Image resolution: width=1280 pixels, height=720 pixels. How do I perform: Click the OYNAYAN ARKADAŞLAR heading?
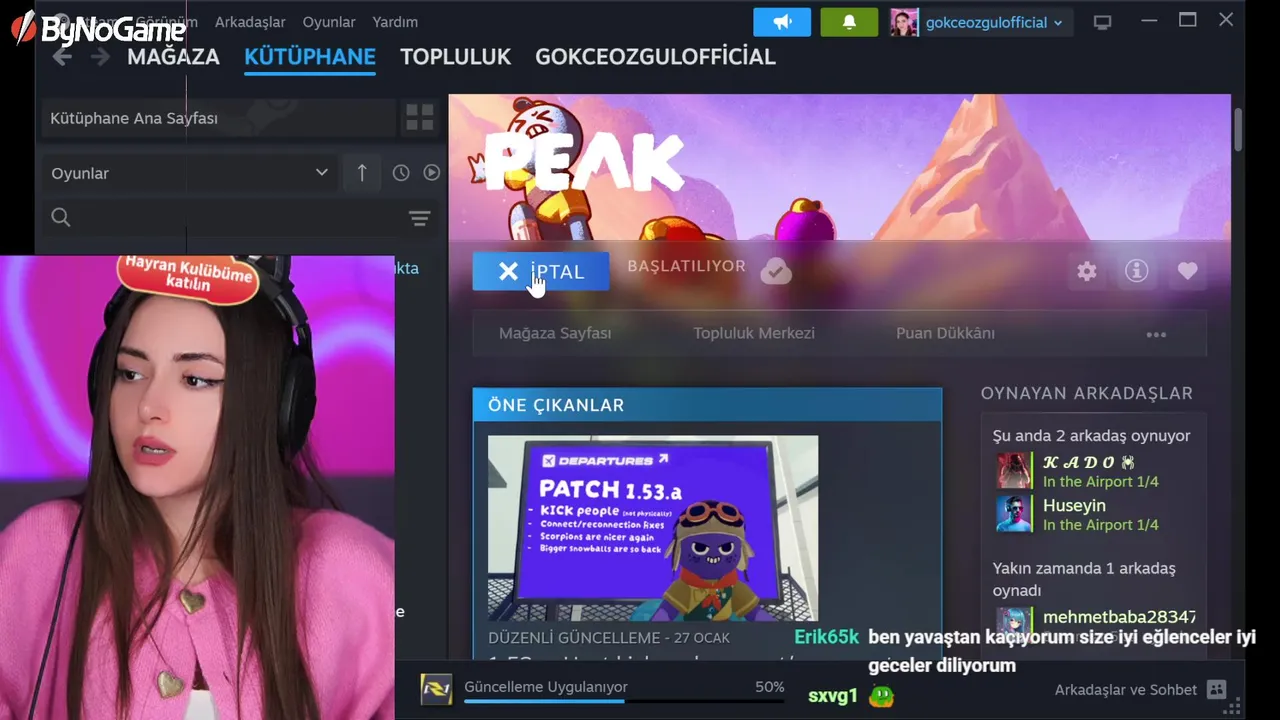point(1087,393)
